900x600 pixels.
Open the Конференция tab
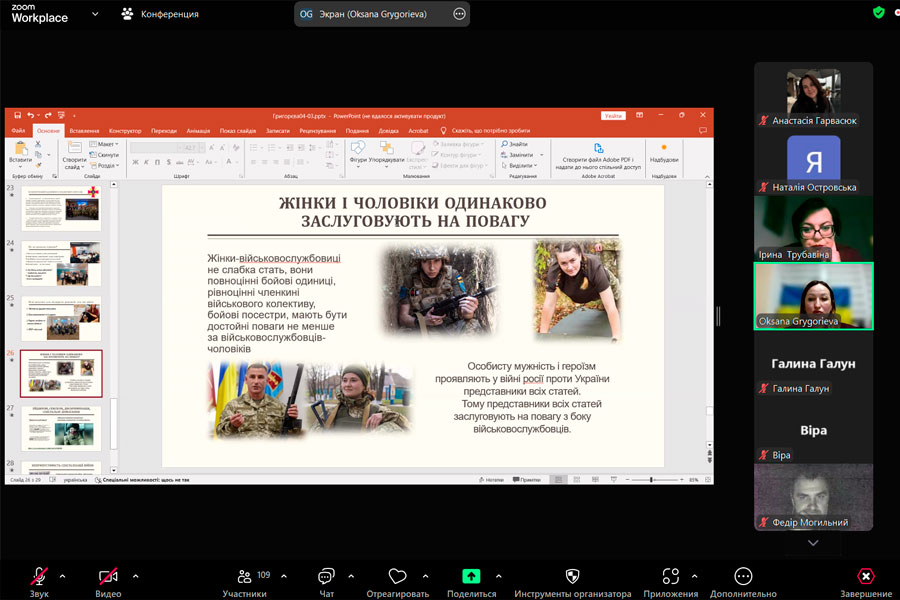(159, 14)
